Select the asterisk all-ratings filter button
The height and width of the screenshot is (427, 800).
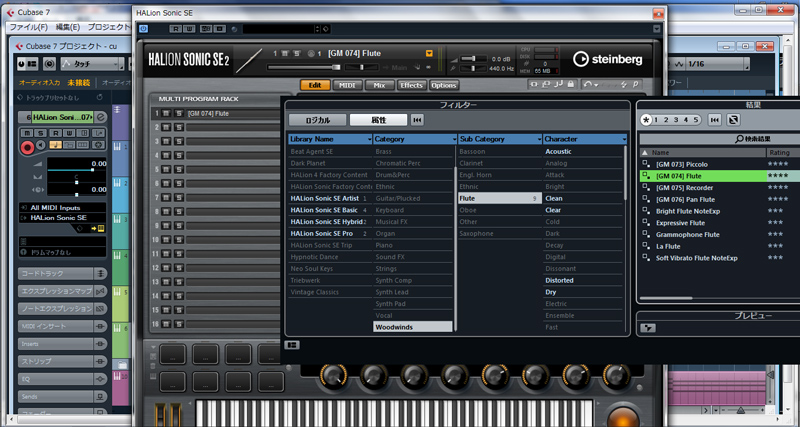[x=646, y=120]
